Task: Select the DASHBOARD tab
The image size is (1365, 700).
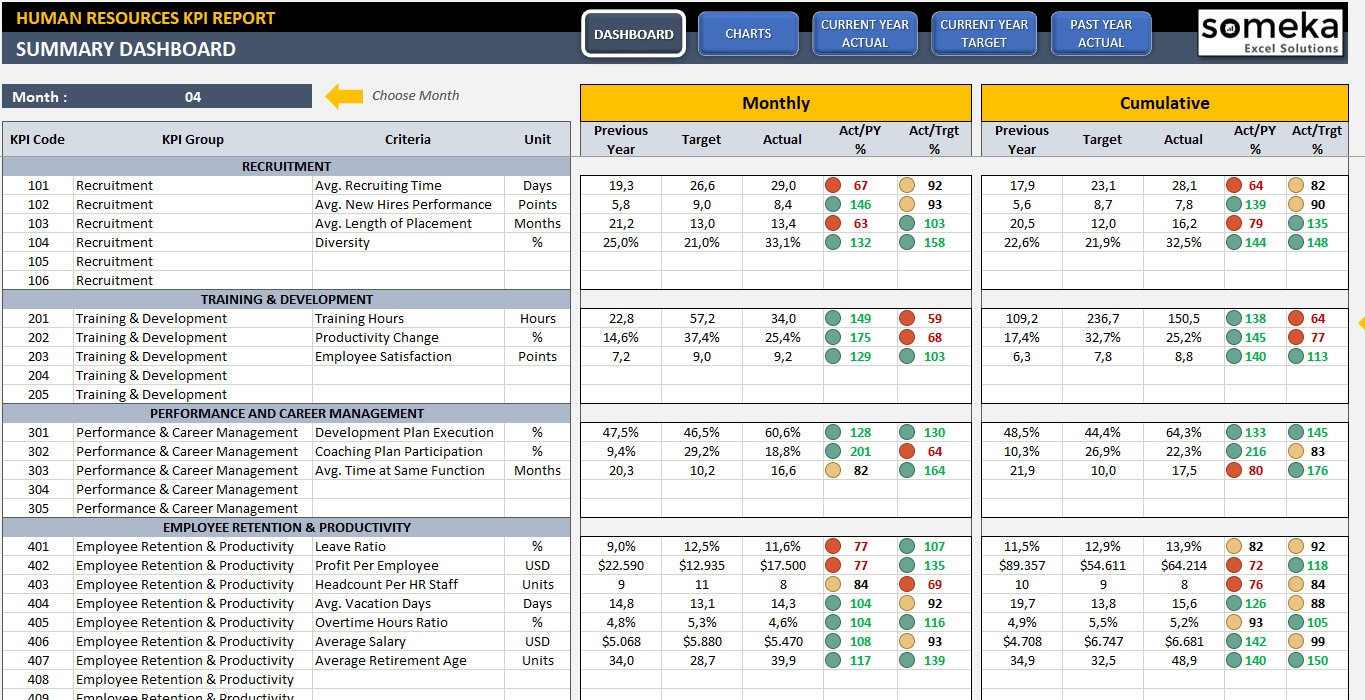Action: (x=633, y=33)
